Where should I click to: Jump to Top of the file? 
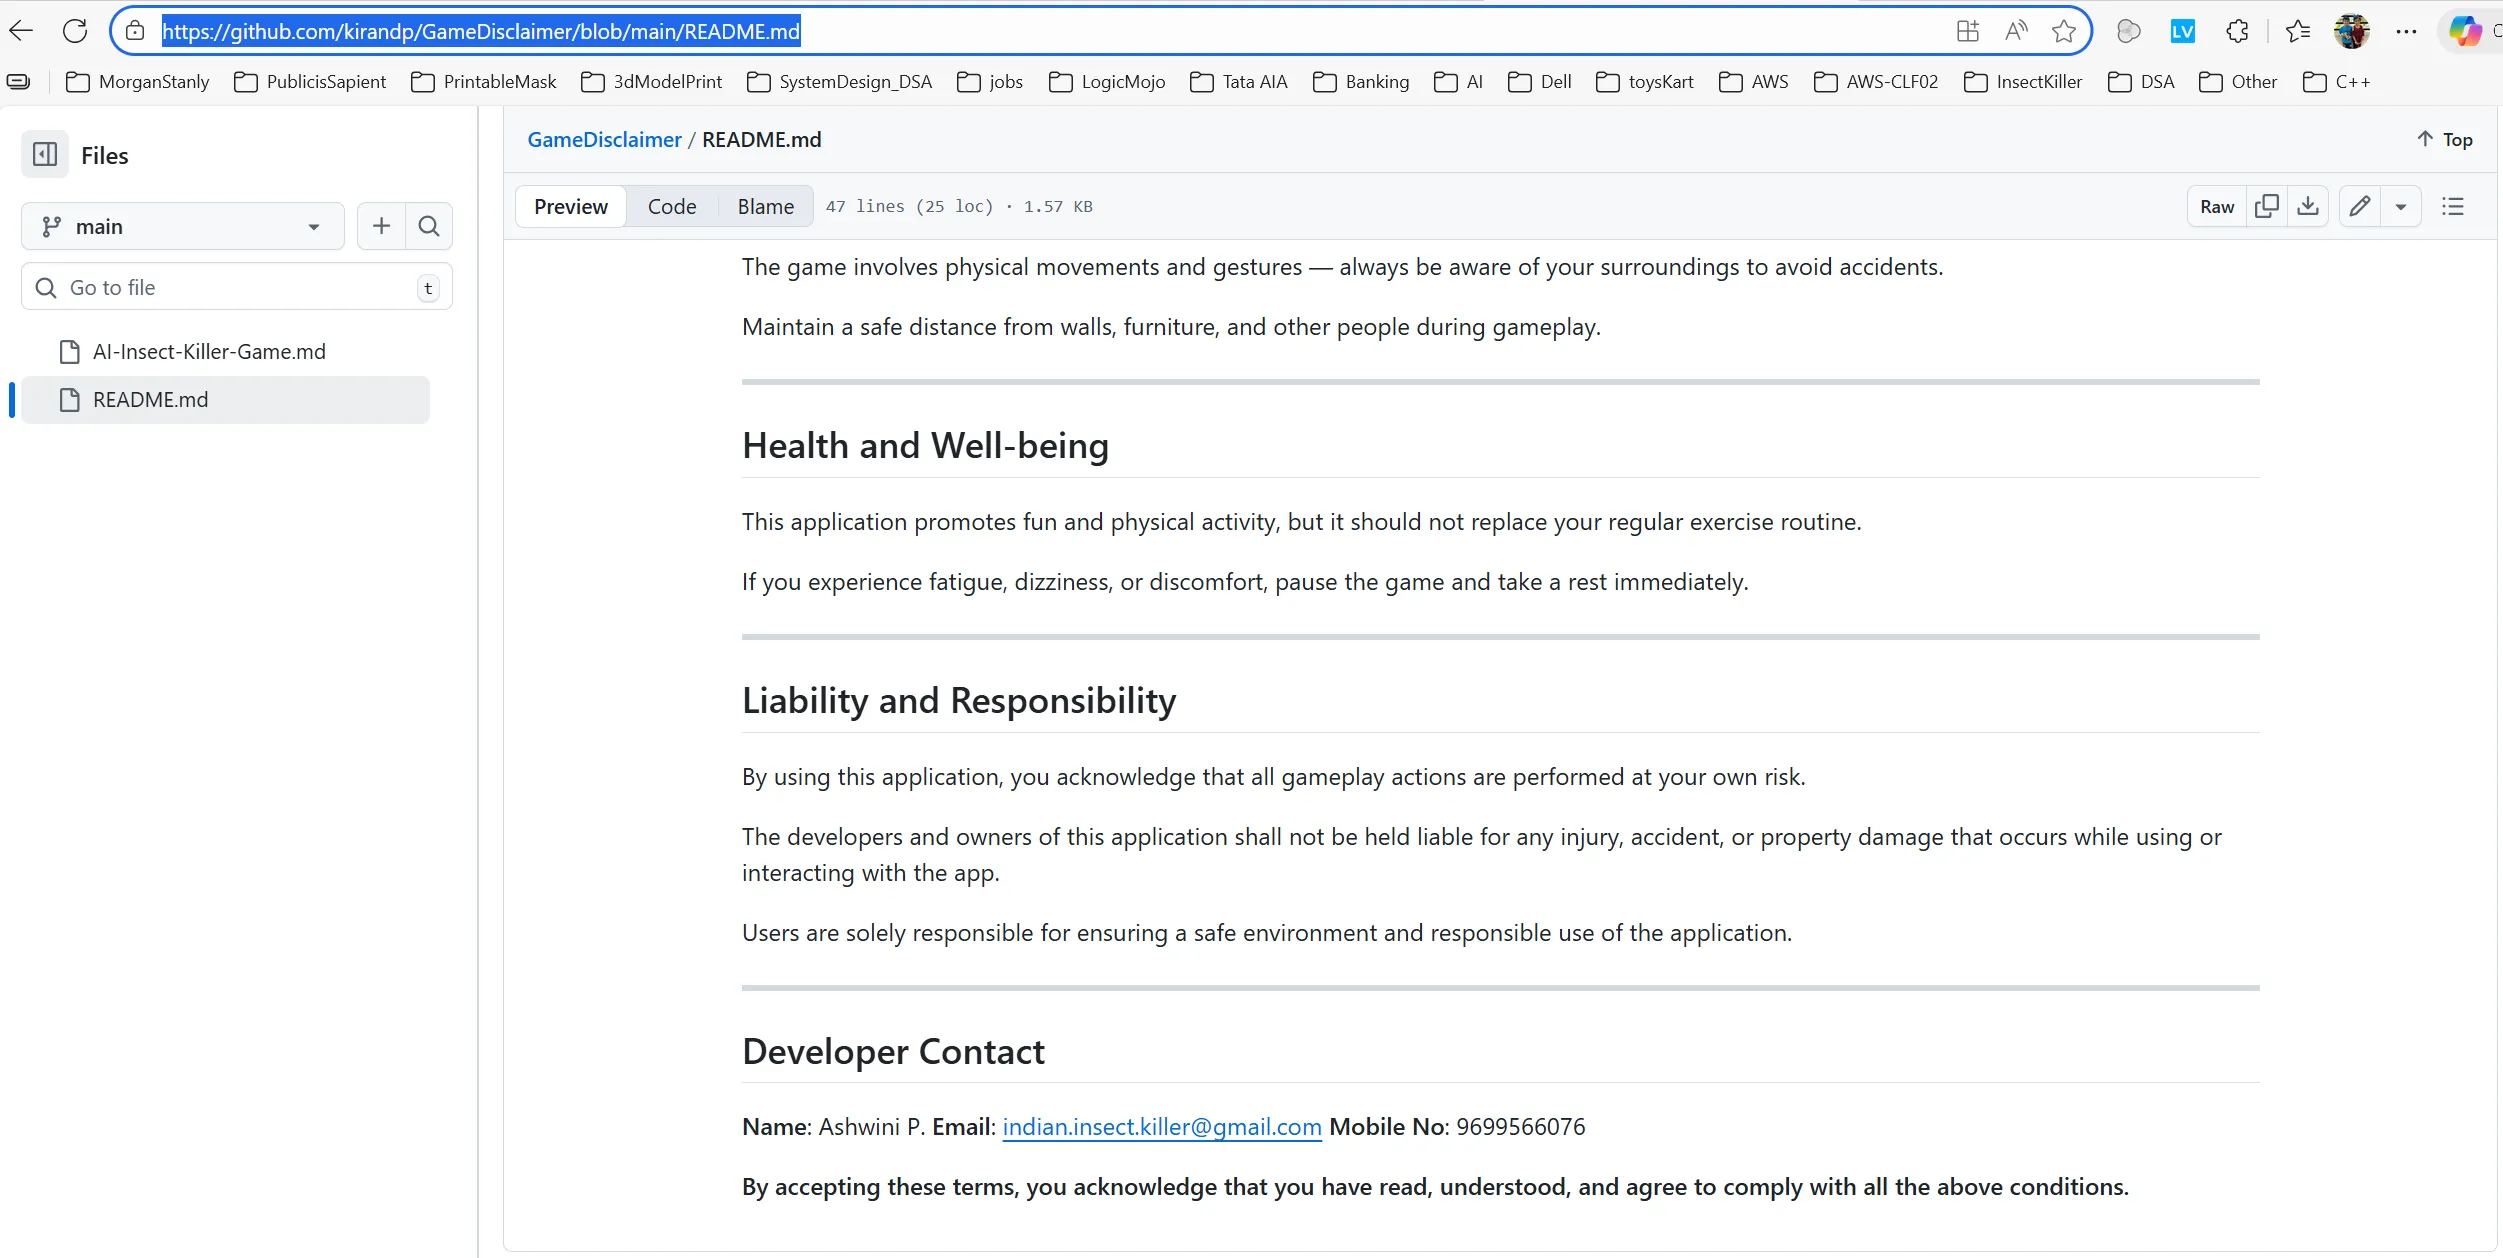coord(2444,140)
